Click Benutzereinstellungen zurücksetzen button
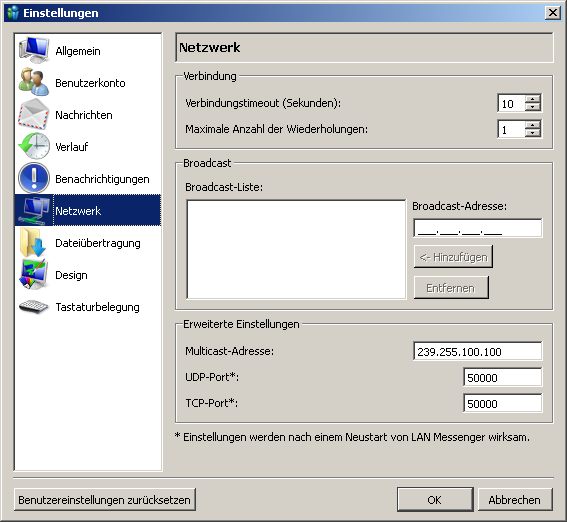Screen dimensions: 567x522 pos(105,500)
